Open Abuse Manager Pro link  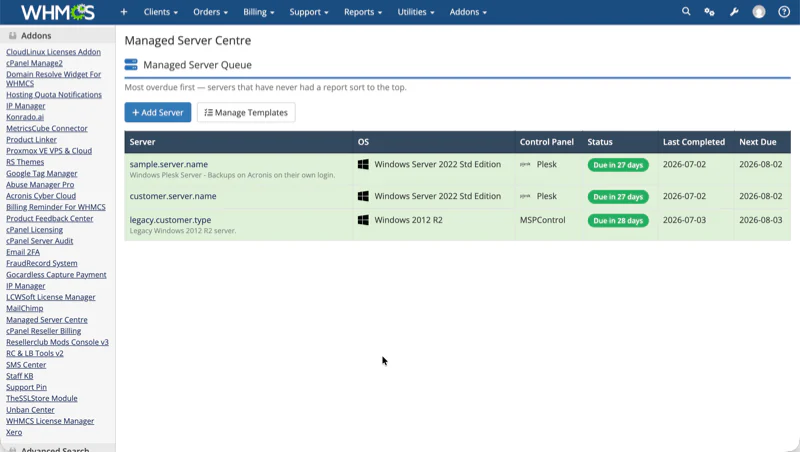coord(40,184)
